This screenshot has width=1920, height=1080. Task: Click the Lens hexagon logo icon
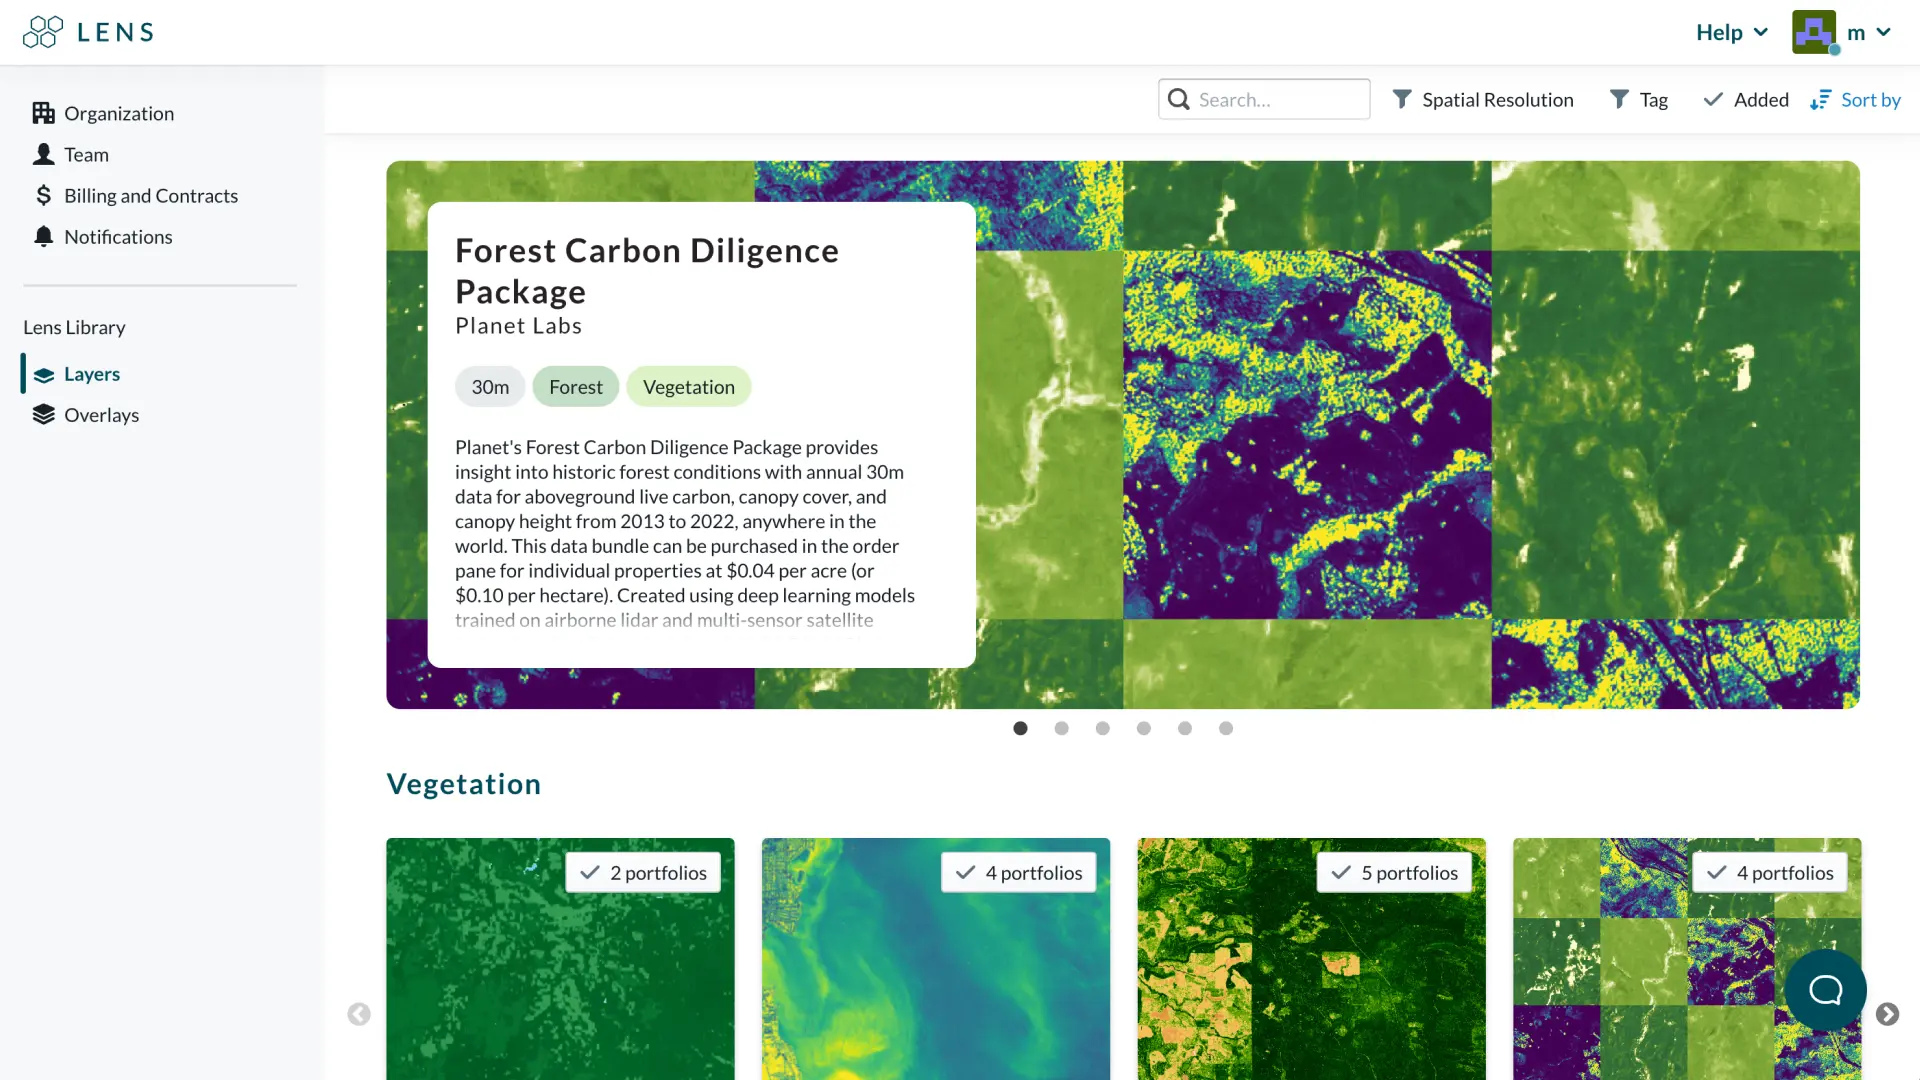(43, 32)
